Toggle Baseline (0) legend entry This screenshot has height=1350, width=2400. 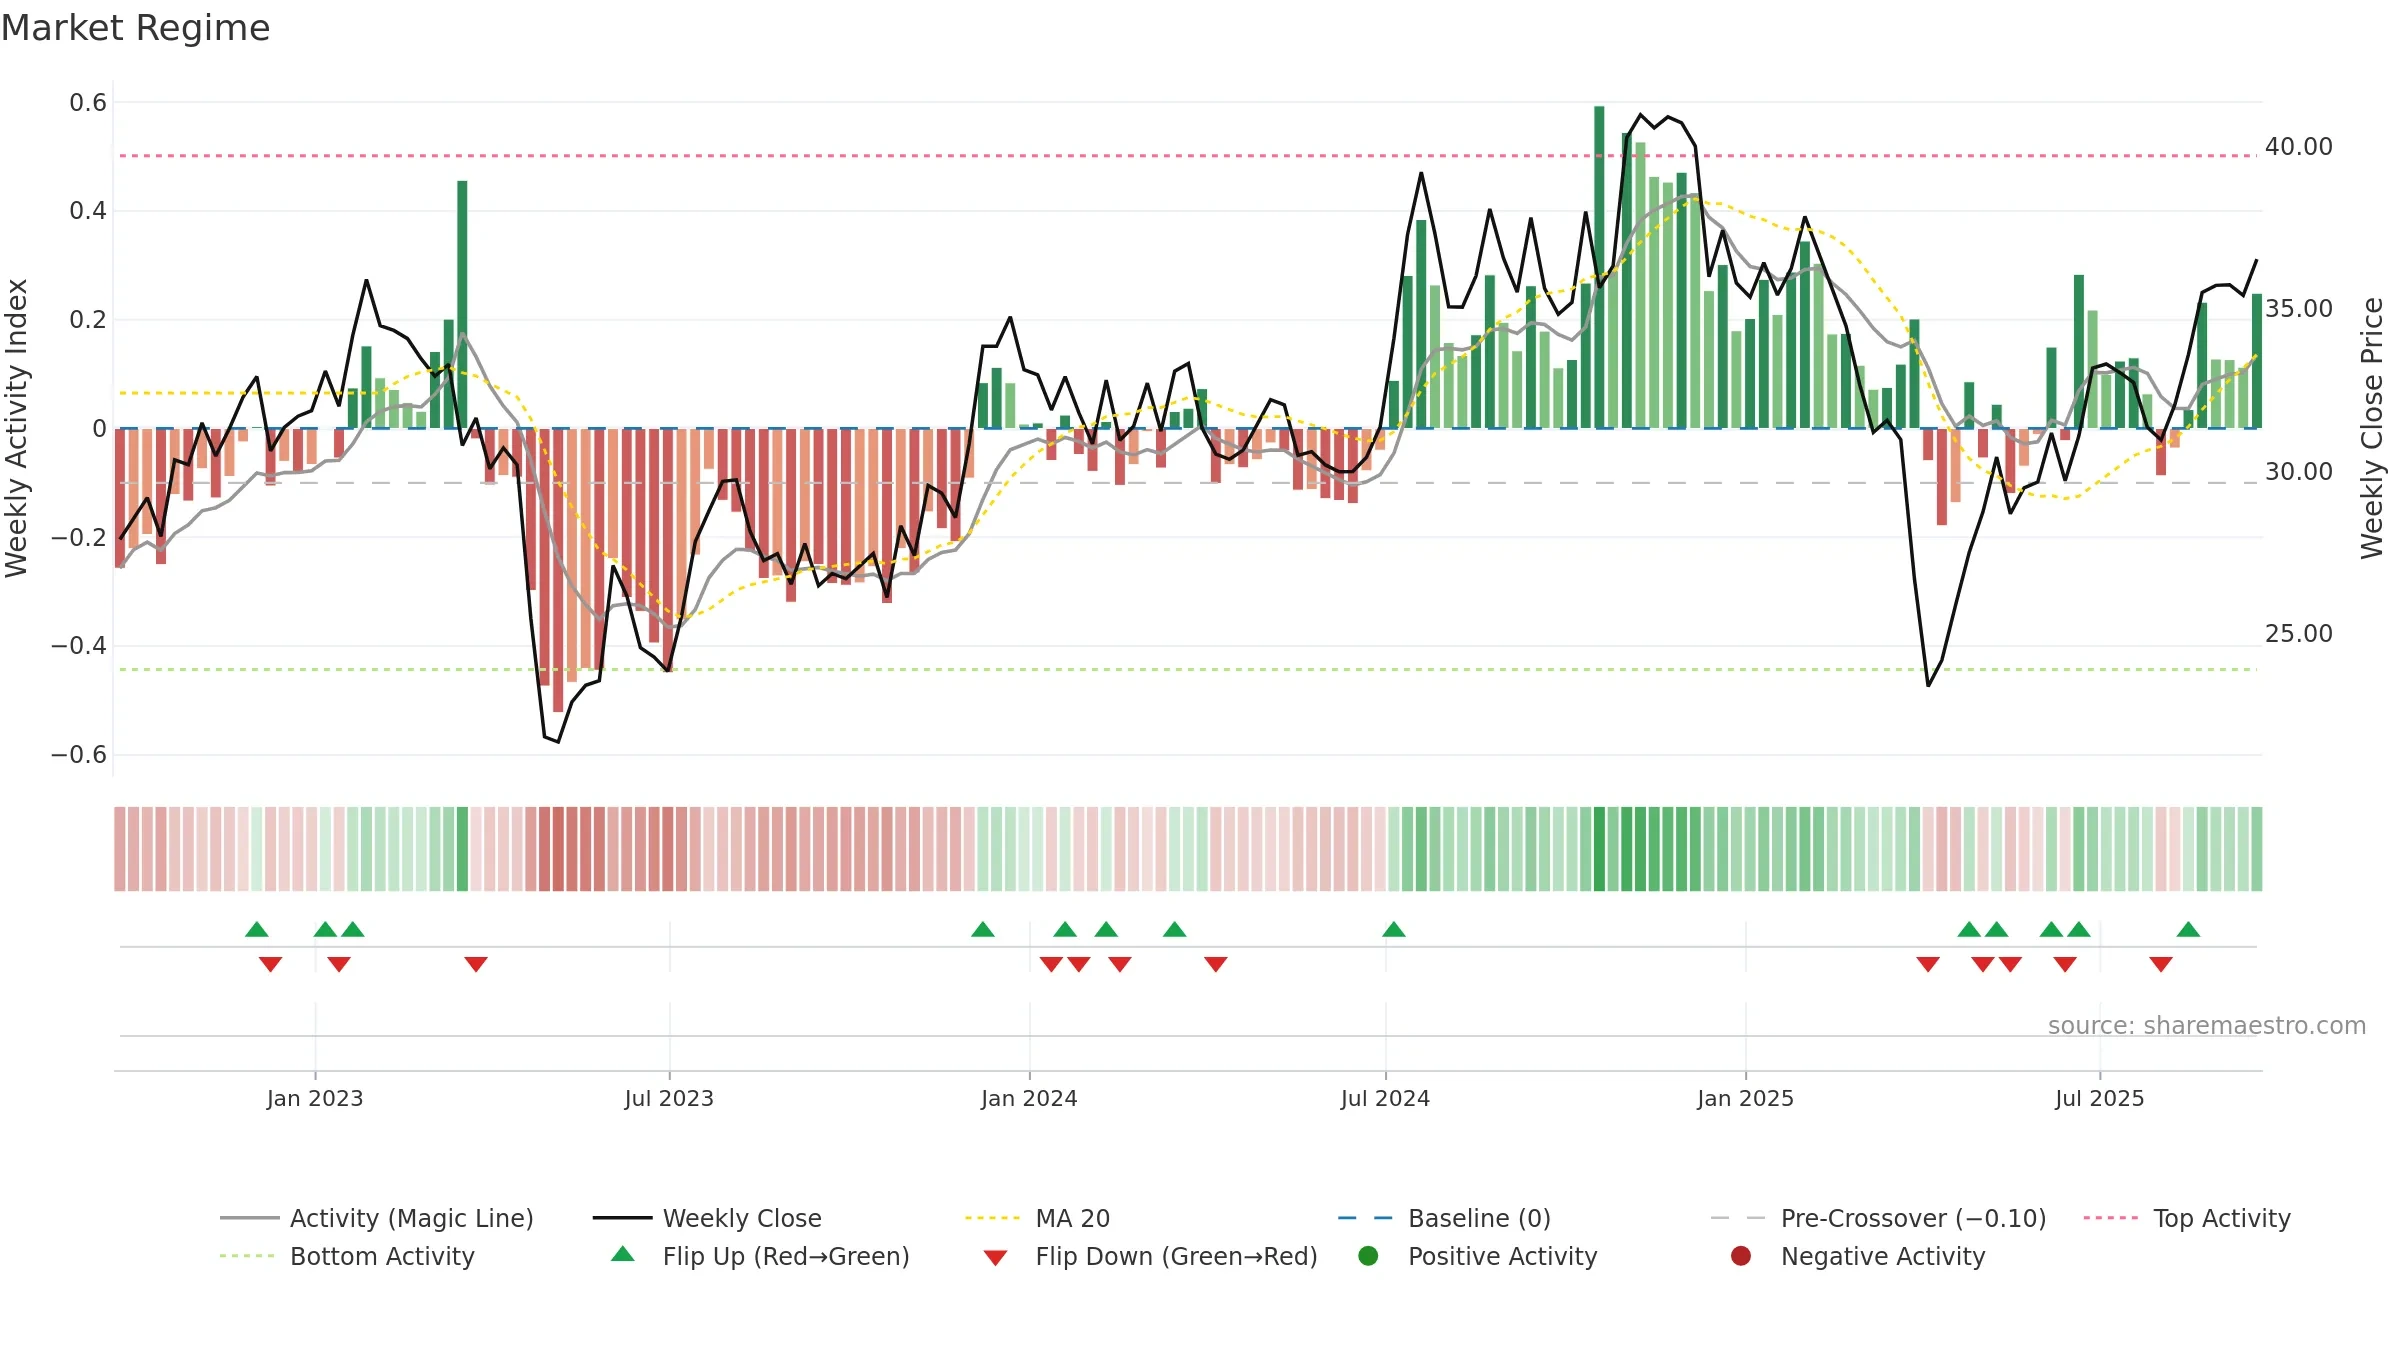(x=1444, y=1218)
